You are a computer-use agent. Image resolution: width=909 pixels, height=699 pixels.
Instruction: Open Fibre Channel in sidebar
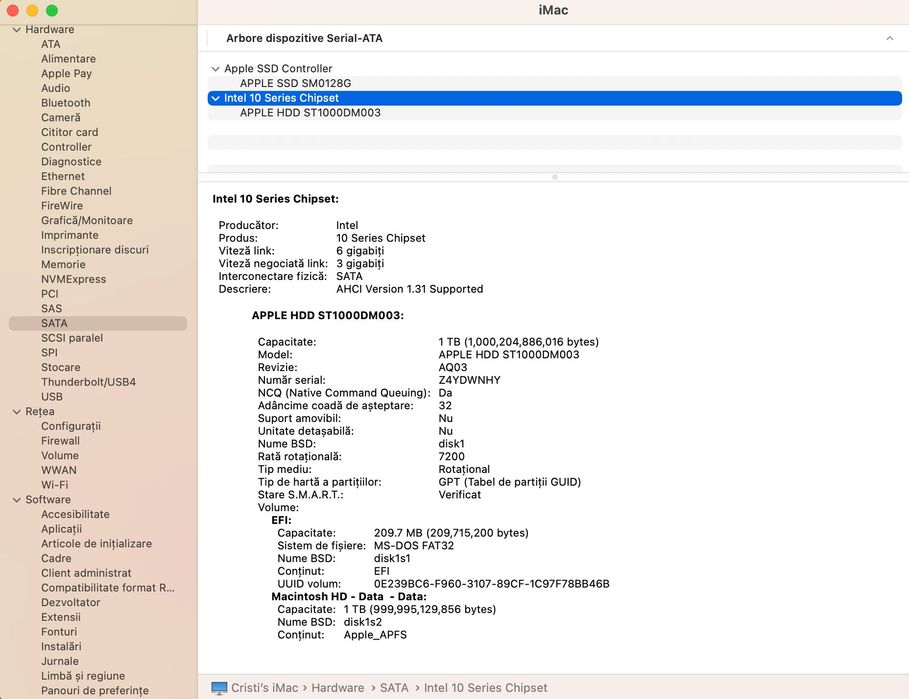click(x=76, y=191)
